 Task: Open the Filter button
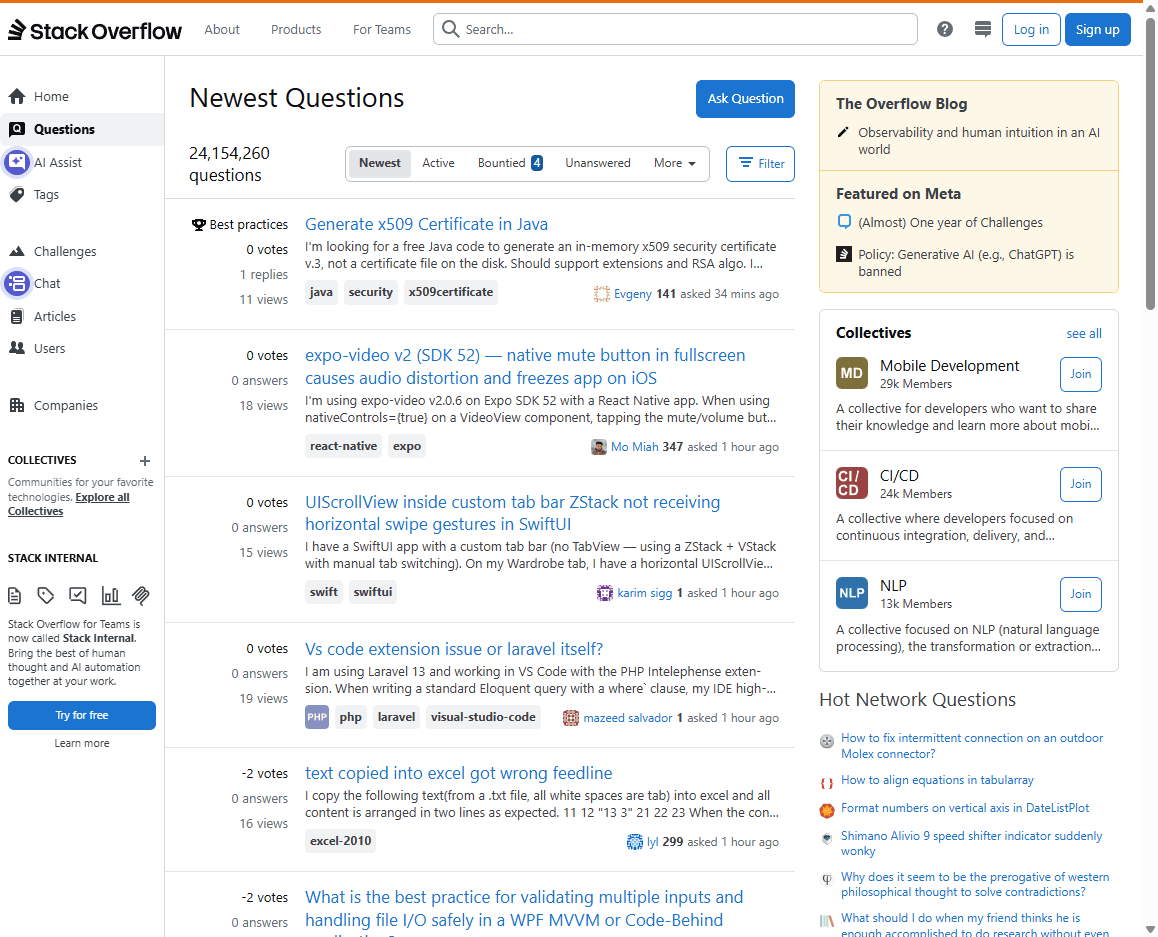(760, 164)
